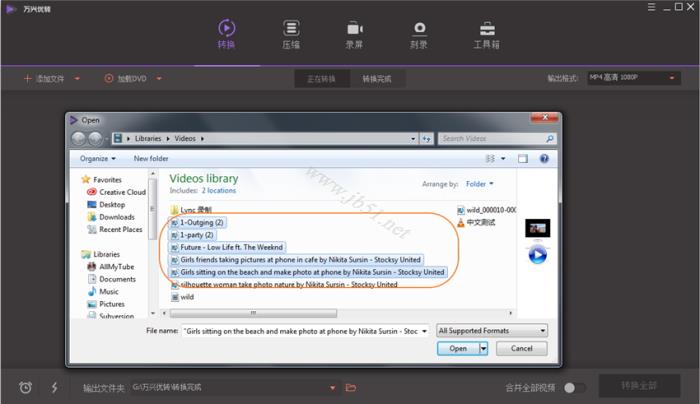Click the horizontal scrollbar in file list
This screenshot has height=404, width=700.
253,313
